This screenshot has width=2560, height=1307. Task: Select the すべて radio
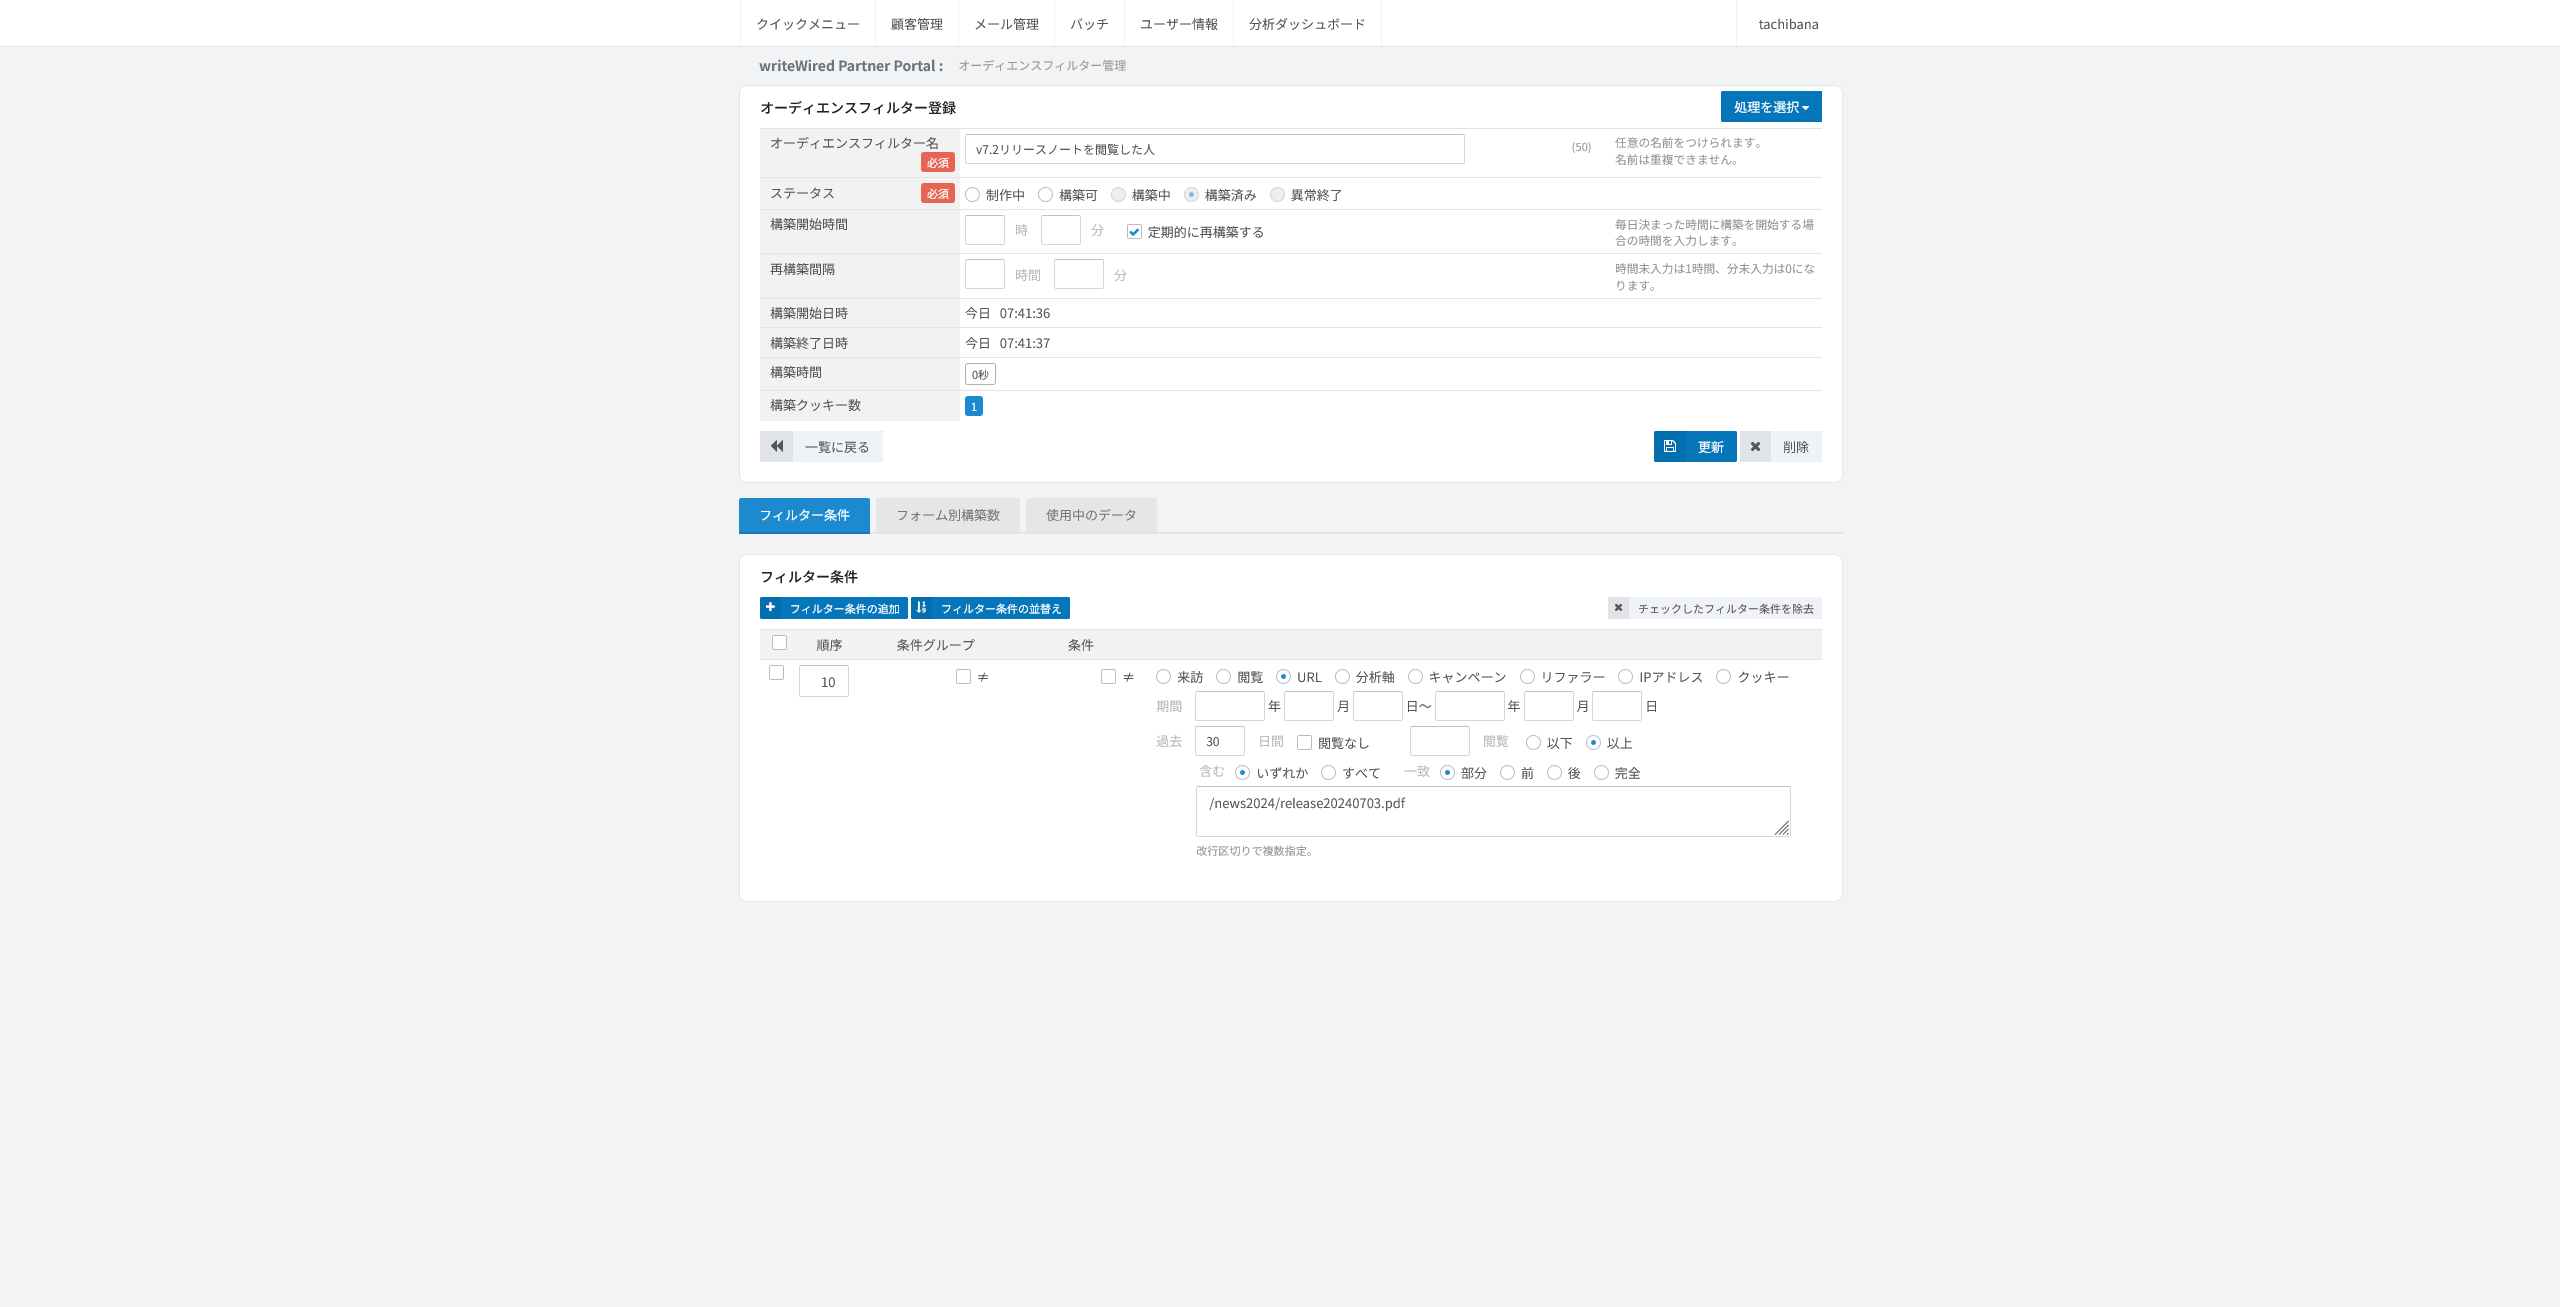click(x=1328, y=773)
